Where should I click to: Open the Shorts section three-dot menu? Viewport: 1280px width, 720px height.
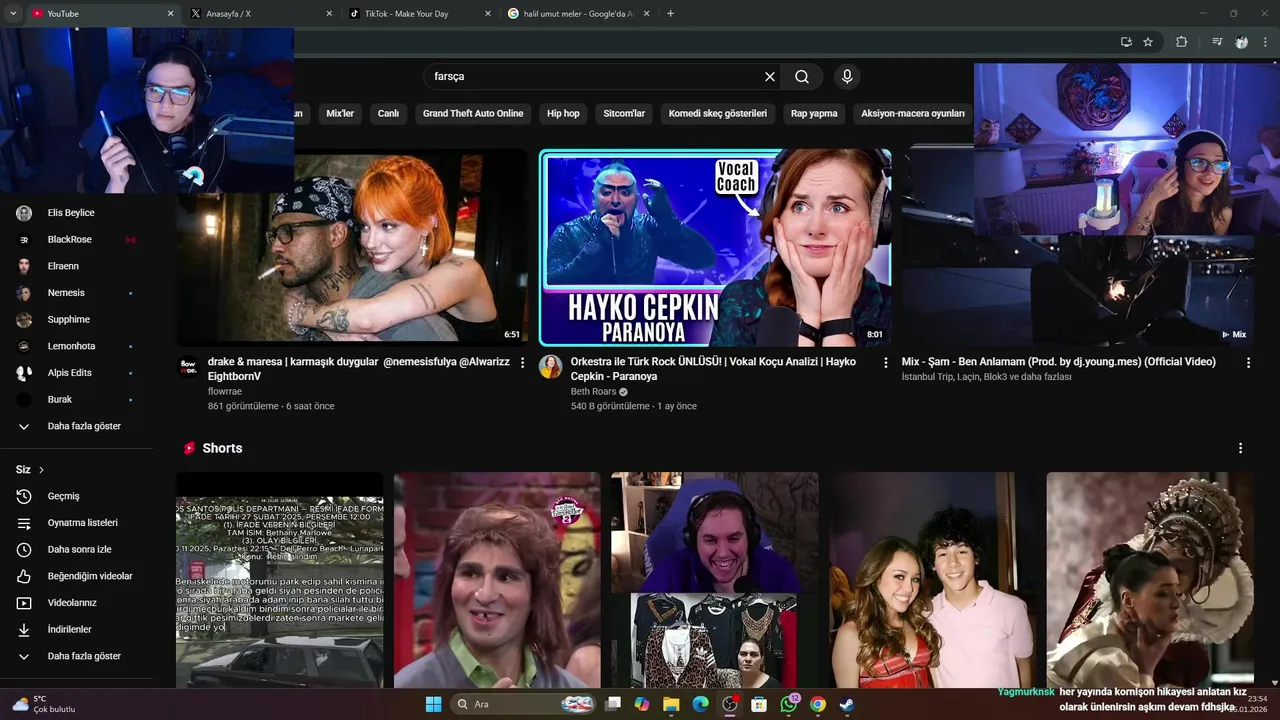tap(1240, 449)
